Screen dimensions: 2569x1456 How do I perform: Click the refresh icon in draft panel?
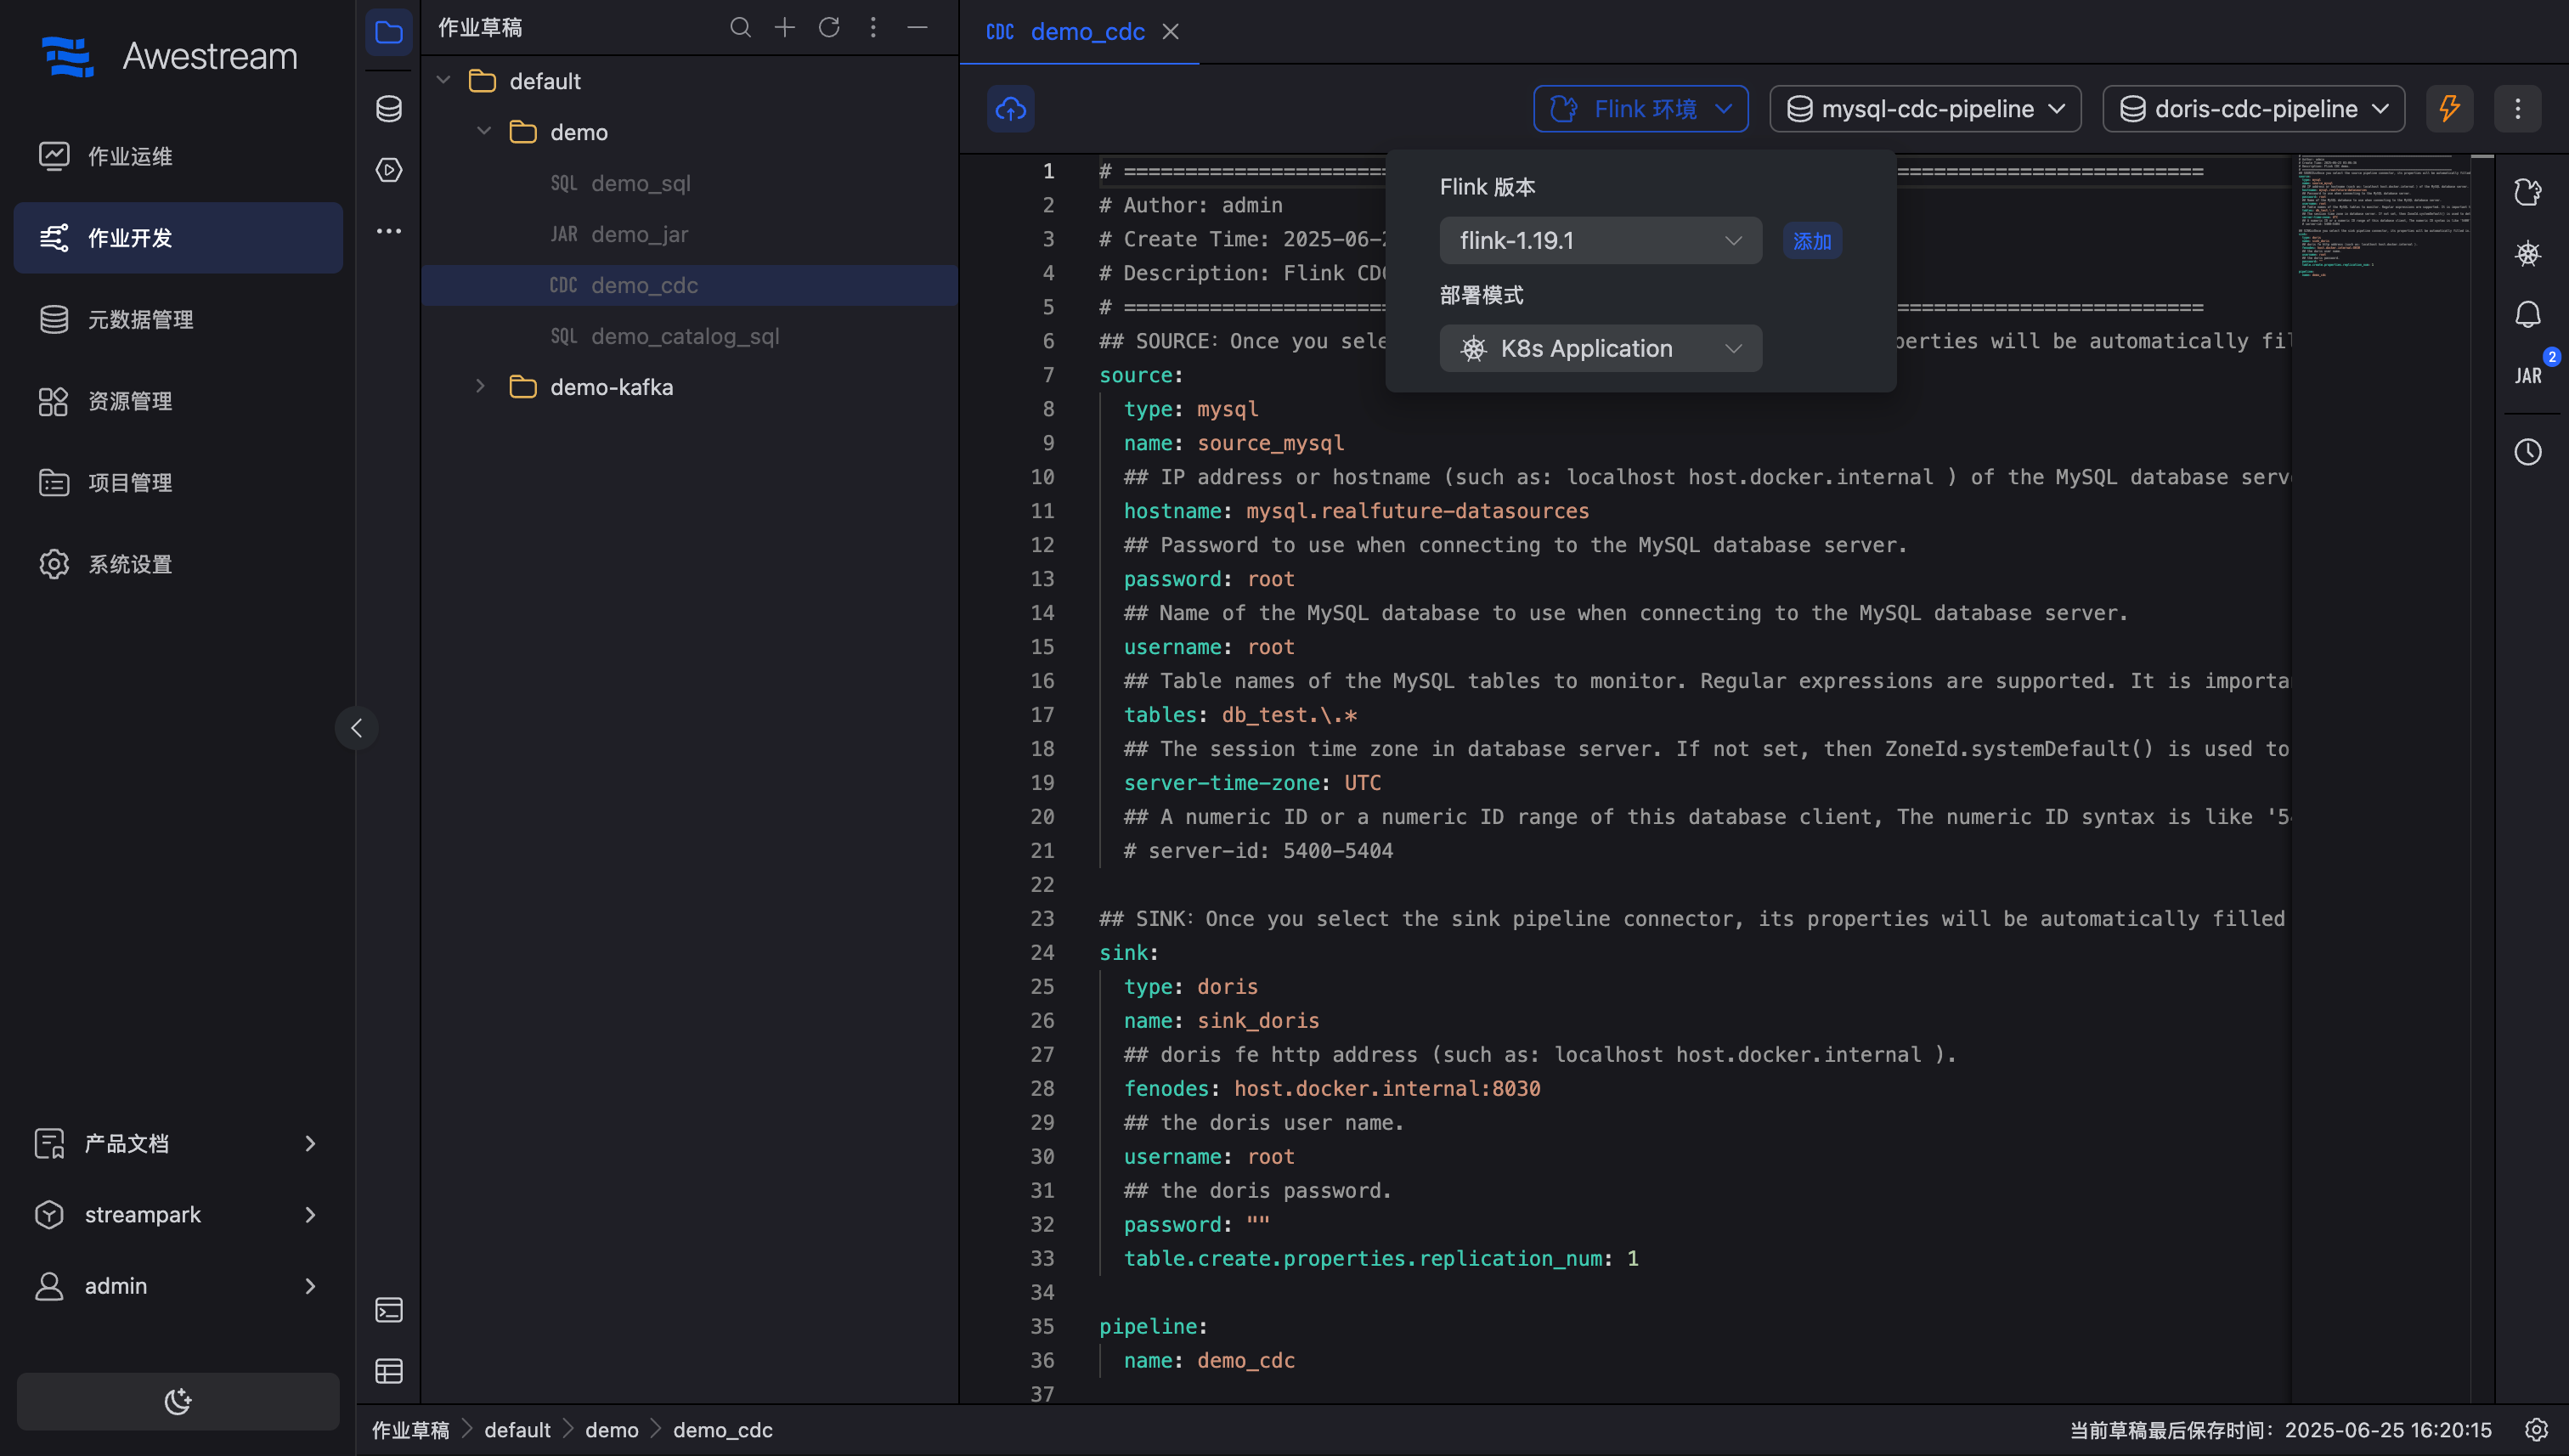pyautogui.click(x=829, y=27)
